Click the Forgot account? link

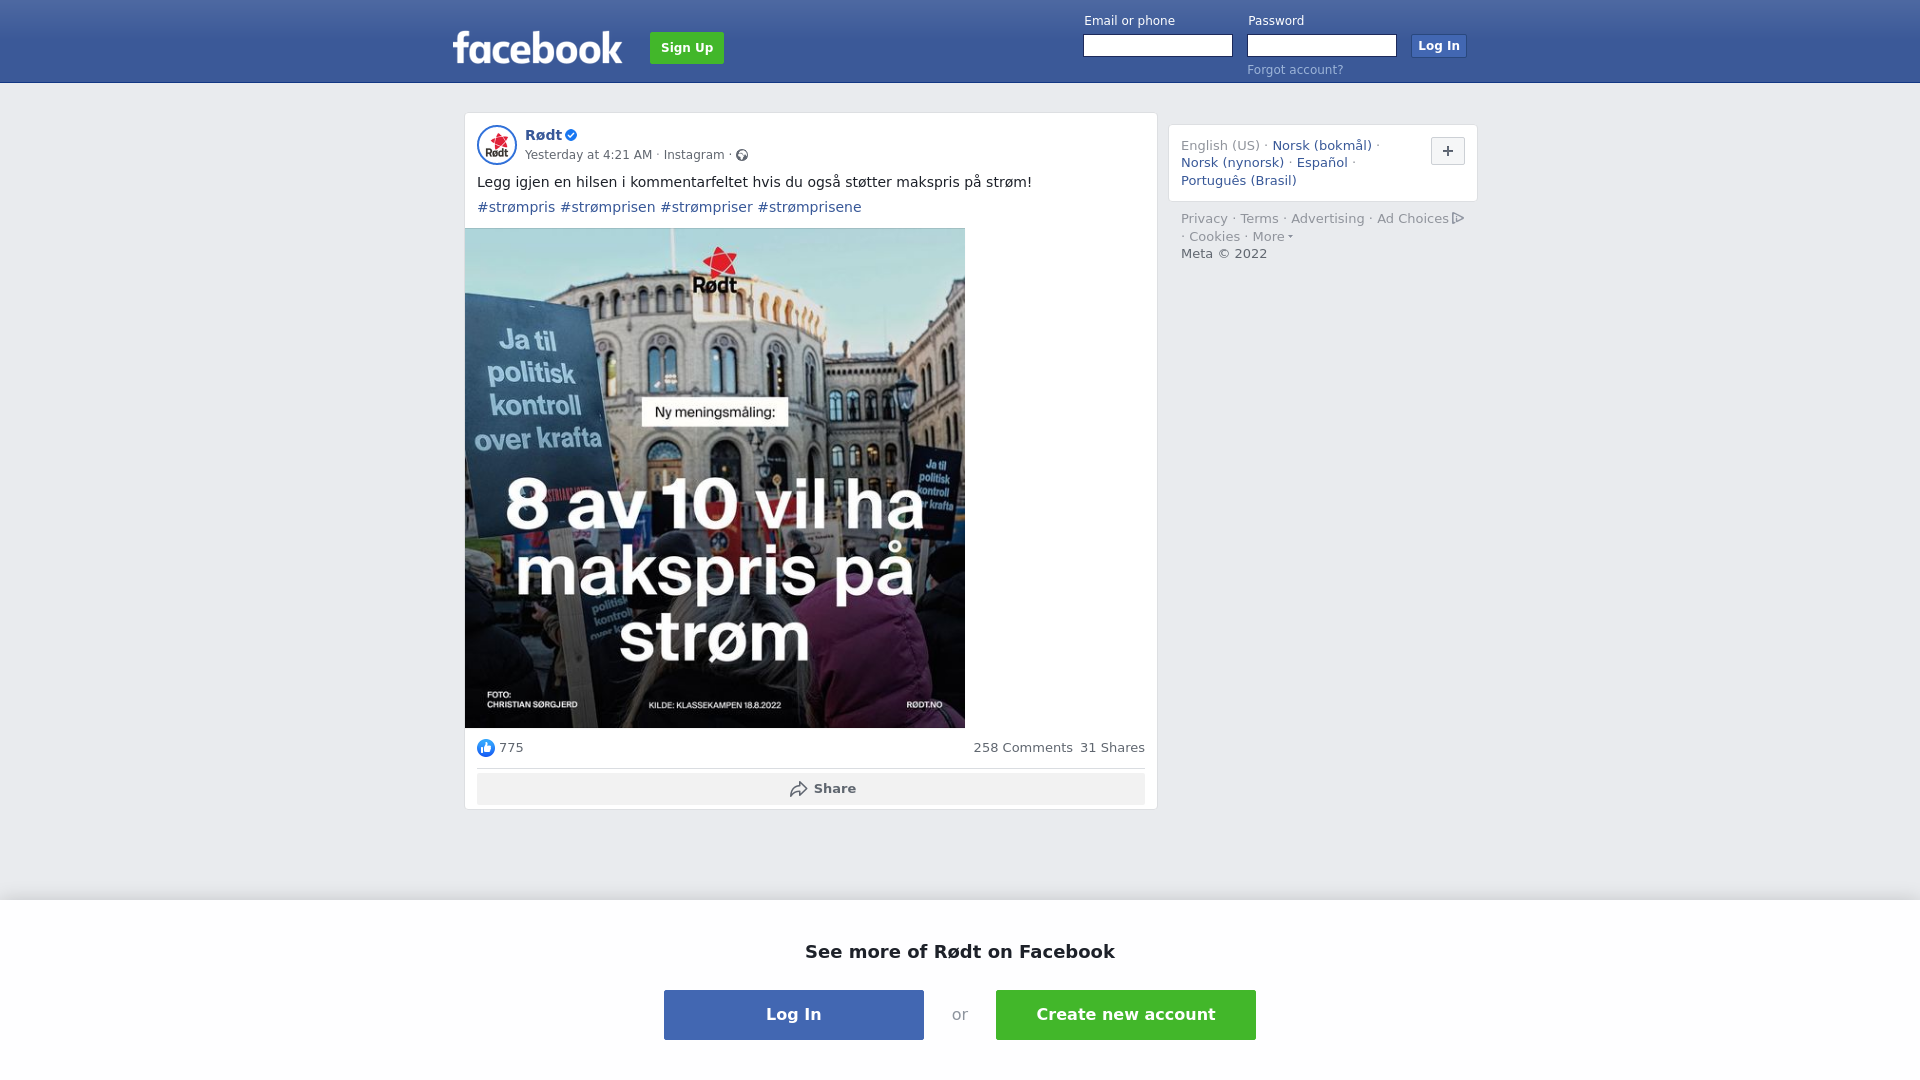pos(1295,70)
